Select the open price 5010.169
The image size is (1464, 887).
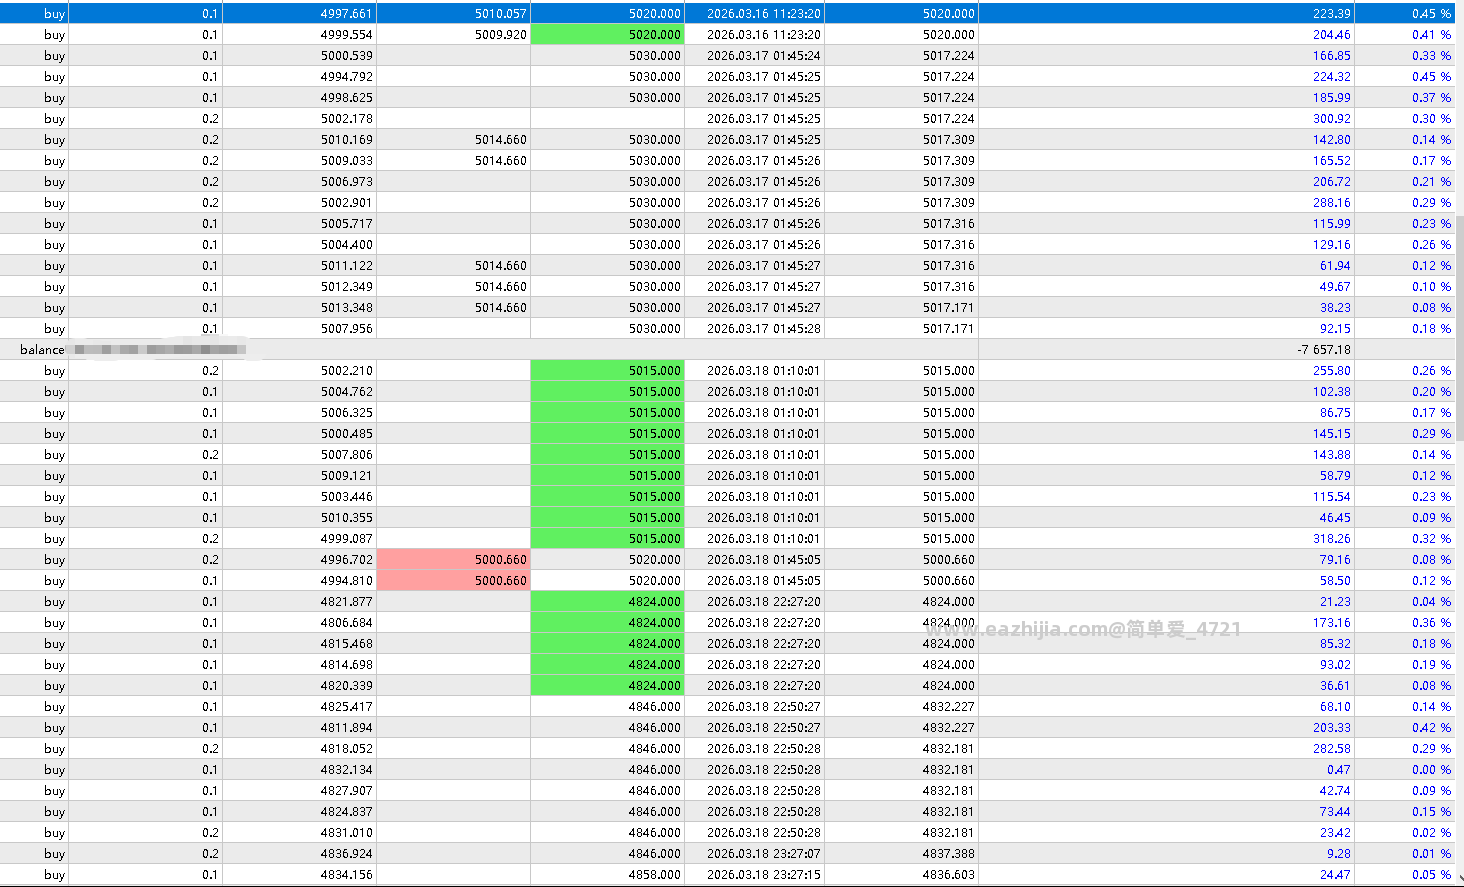coord(346,140)
